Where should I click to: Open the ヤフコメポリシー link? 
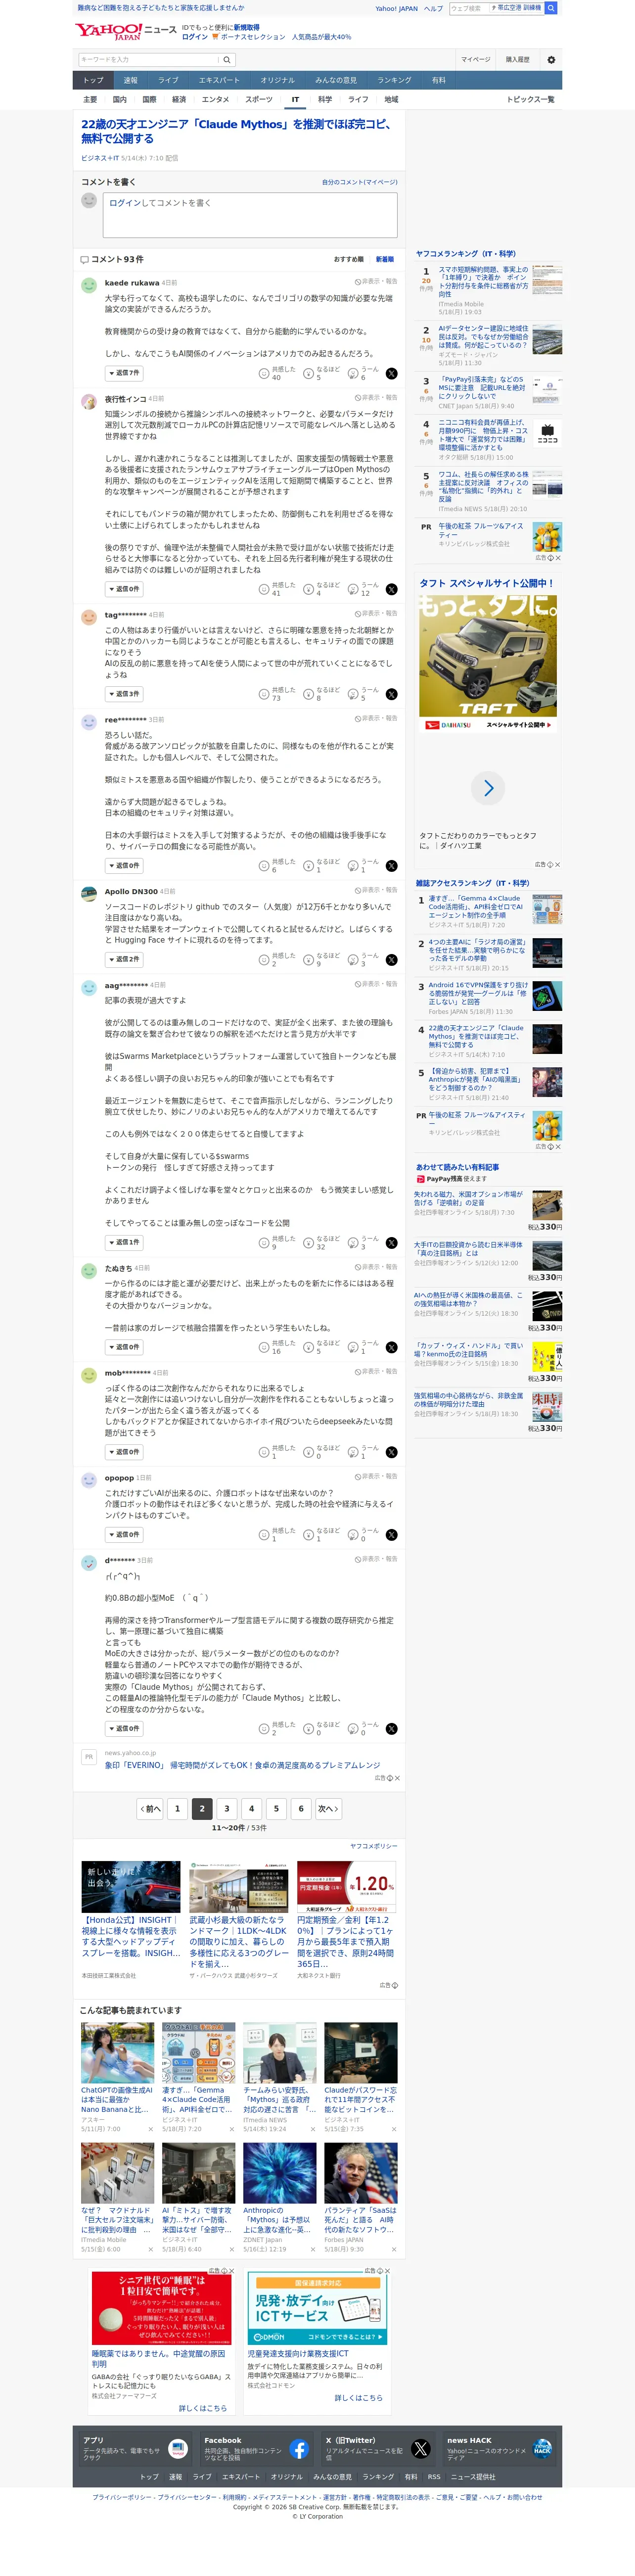coord(374,1847)
